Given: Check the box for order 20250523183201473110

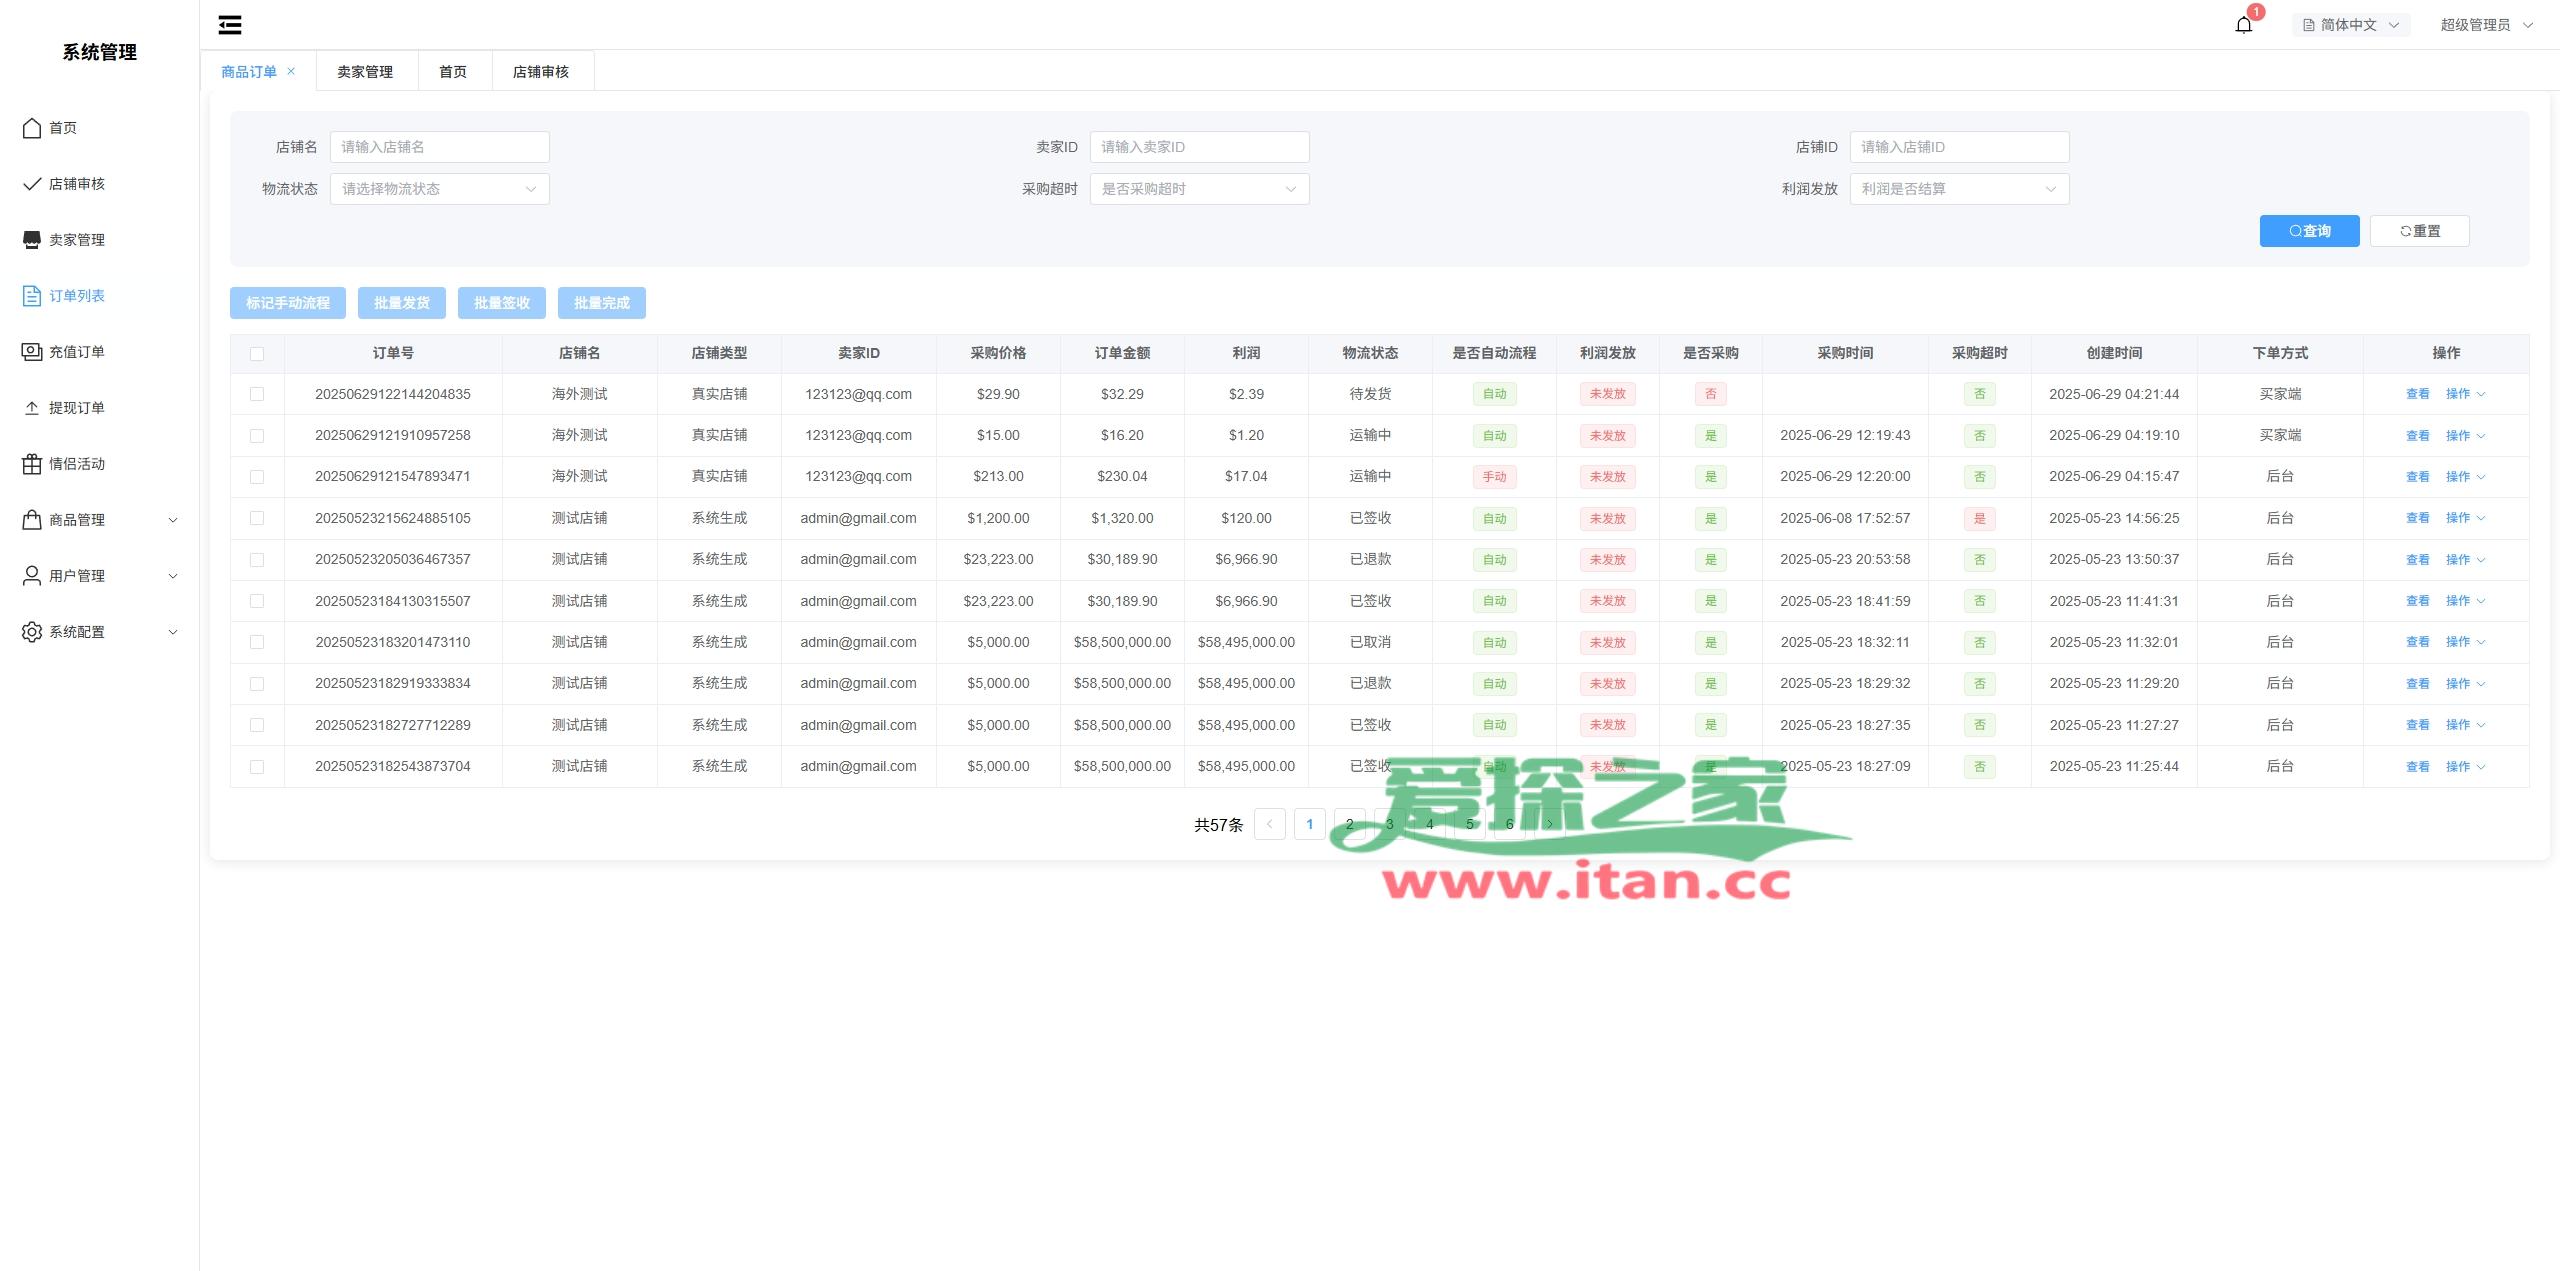Looking at the screenshot, I should pos(257,642).
